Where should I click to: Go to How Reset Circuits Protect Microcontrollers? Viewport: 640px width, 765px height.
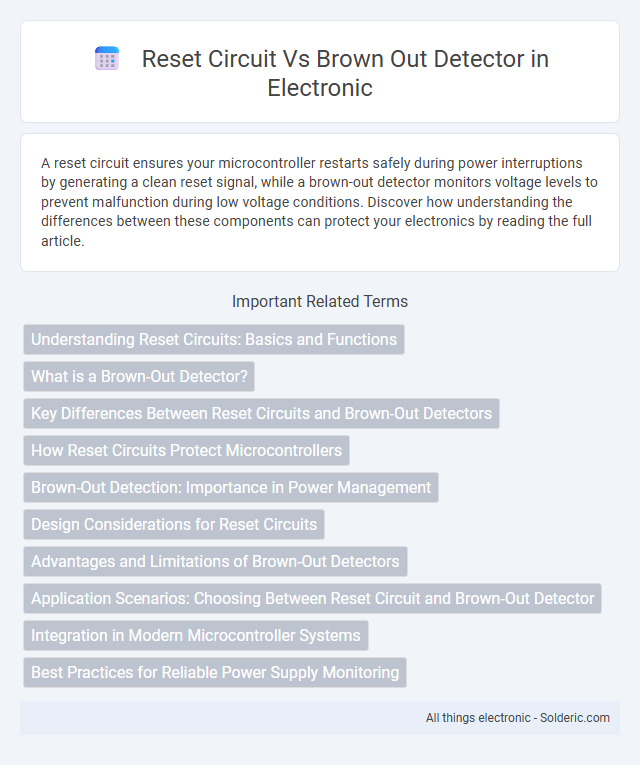pos(186,450)
